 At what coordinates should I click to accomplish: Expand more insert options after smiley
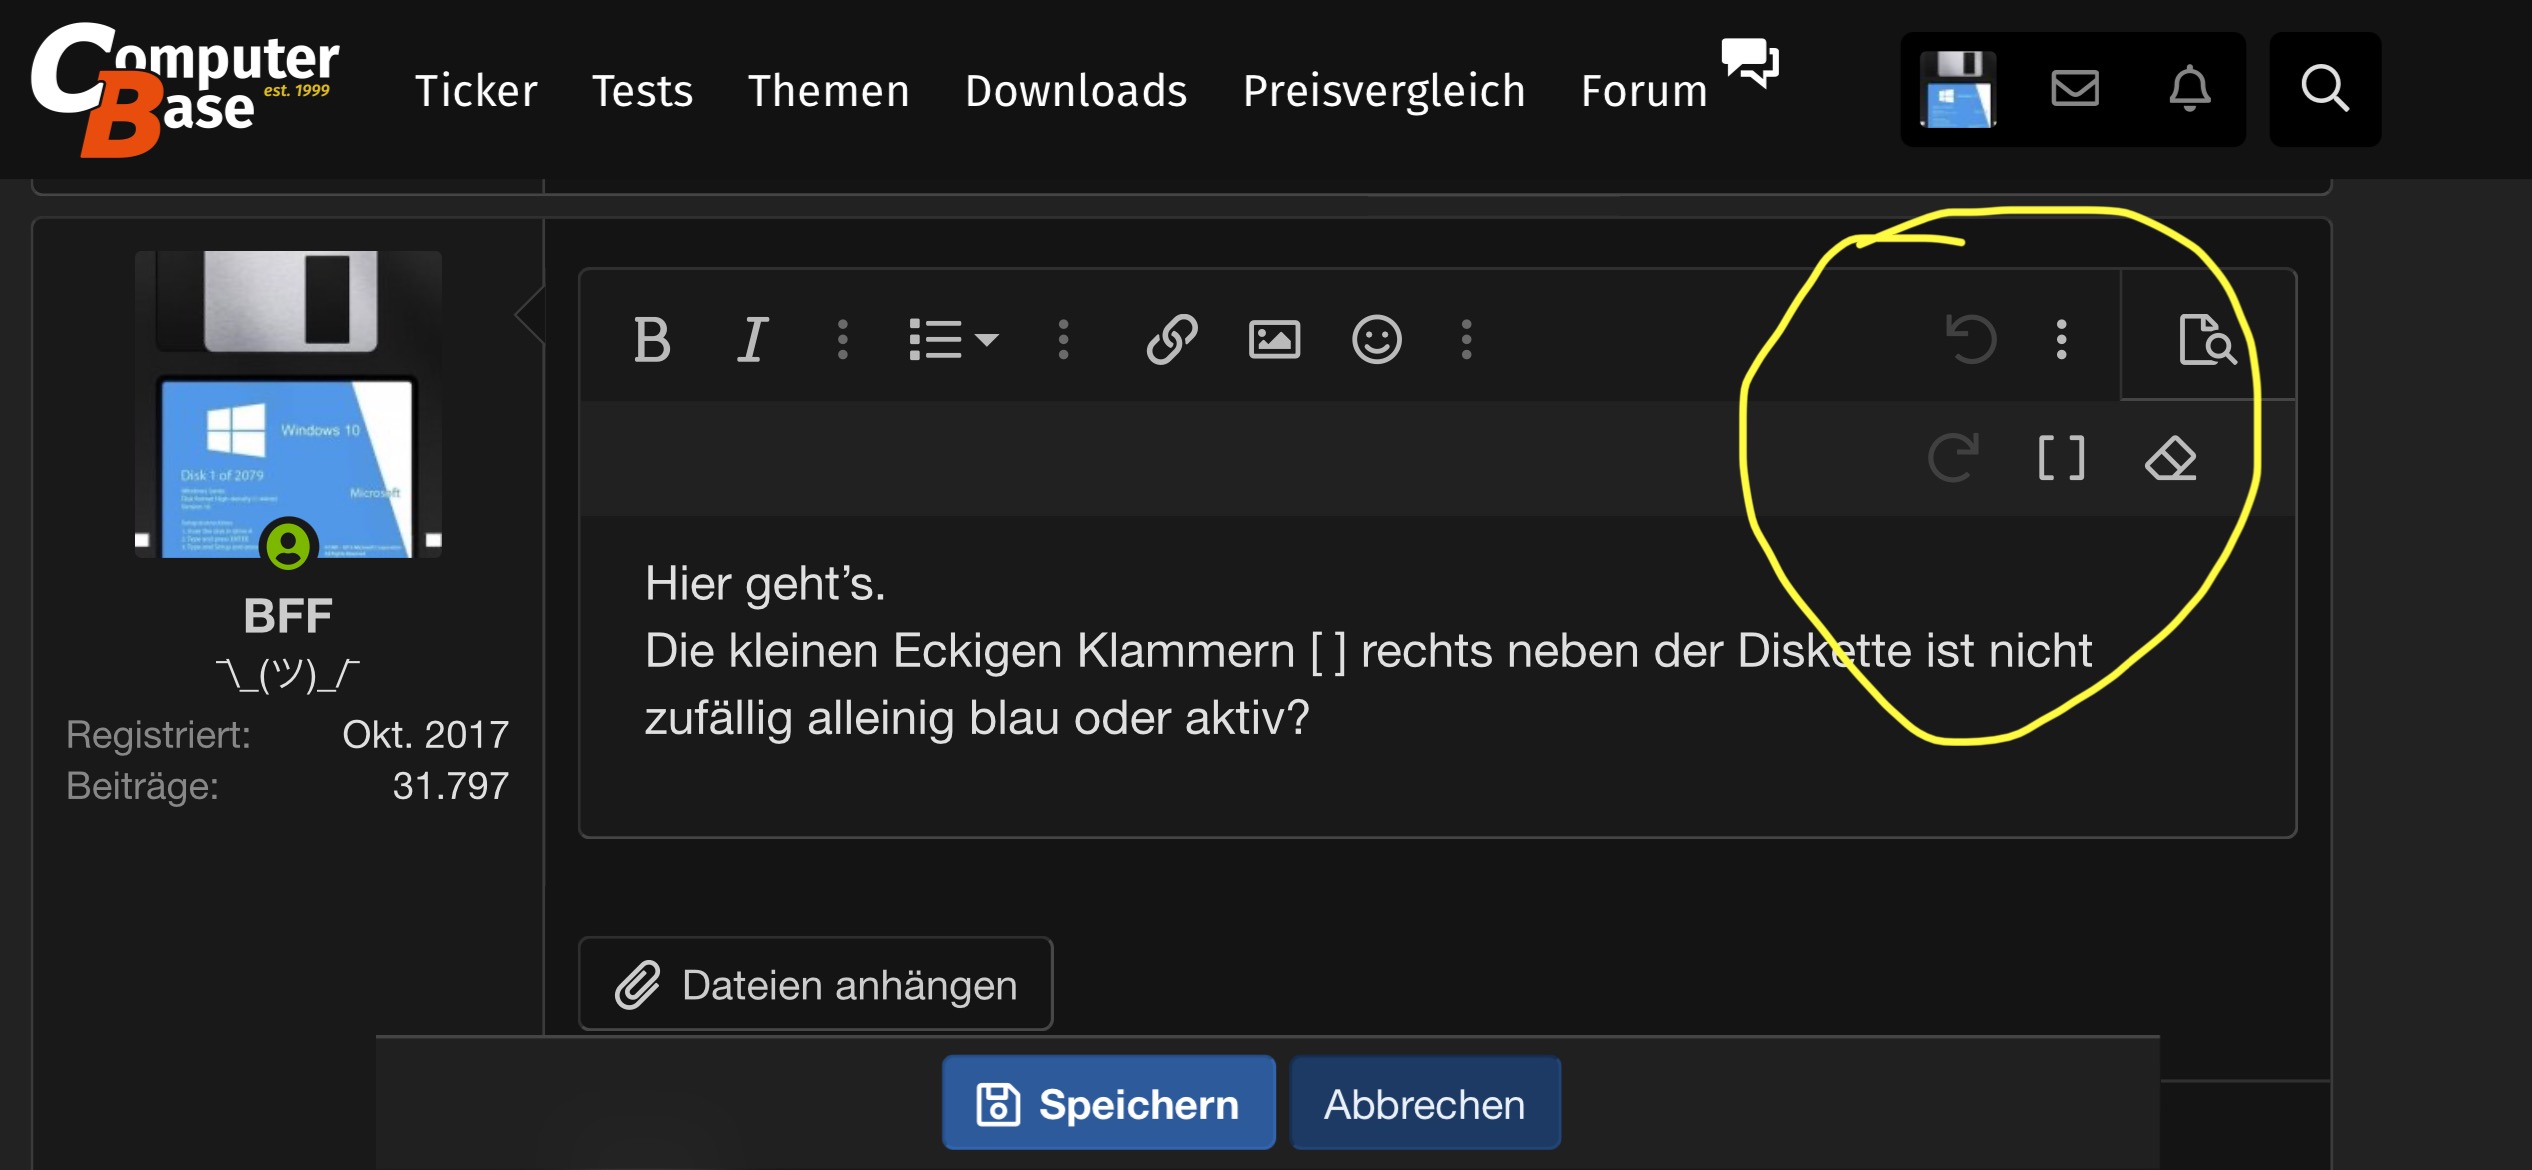click(1466, 340)
